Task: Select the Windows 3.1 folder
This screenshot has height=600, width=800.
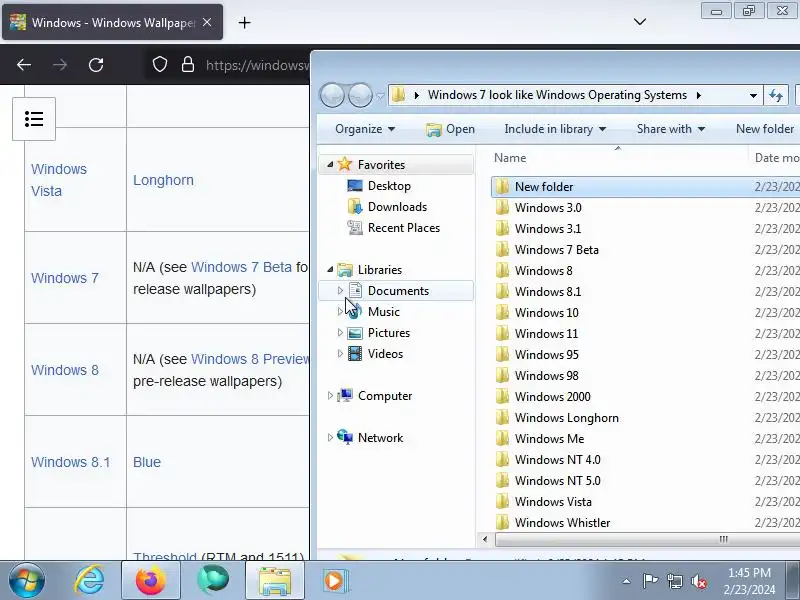Action: click(x=548, y=229)
